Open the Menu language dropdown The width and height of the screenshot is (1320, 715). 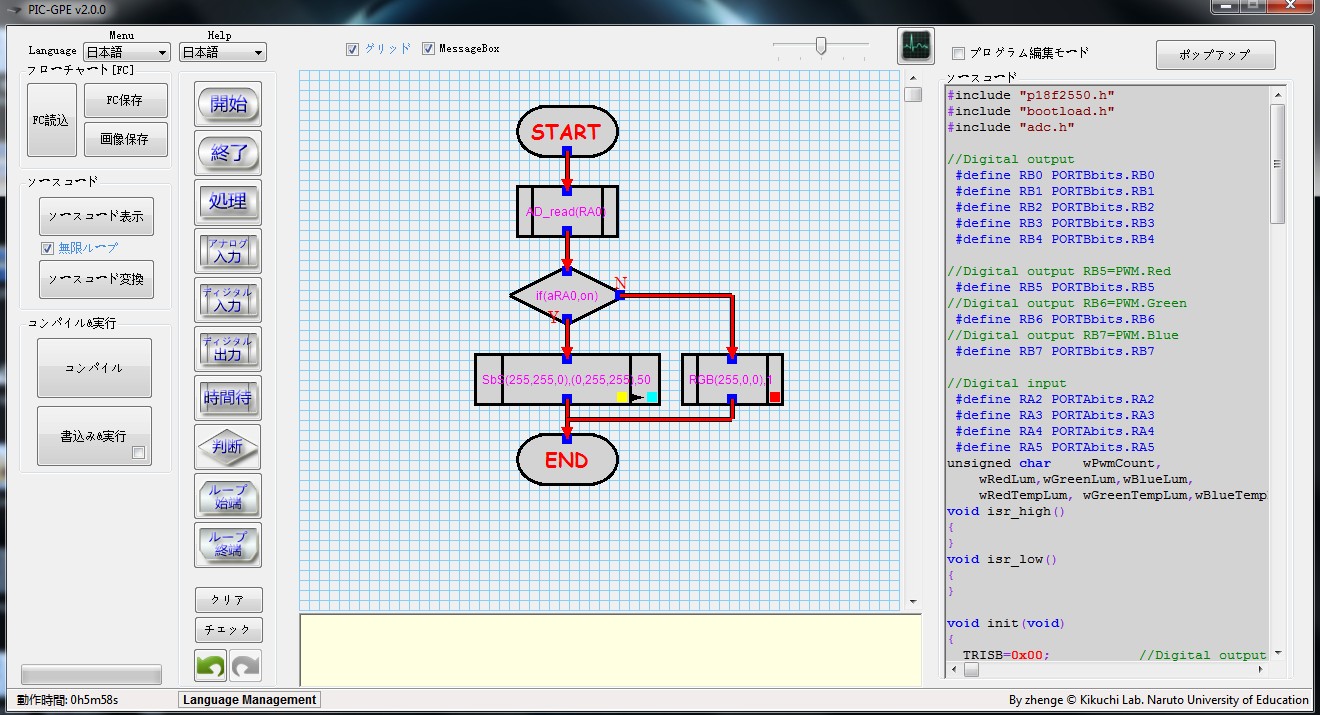pyautogui.click(x=126, y=52)
